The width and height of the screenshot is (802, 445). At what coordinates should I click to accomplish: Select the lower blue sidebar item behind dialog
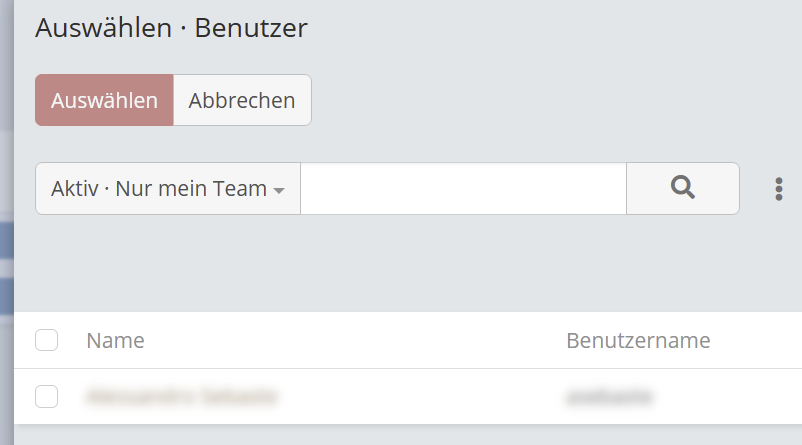tap(7, 296)
